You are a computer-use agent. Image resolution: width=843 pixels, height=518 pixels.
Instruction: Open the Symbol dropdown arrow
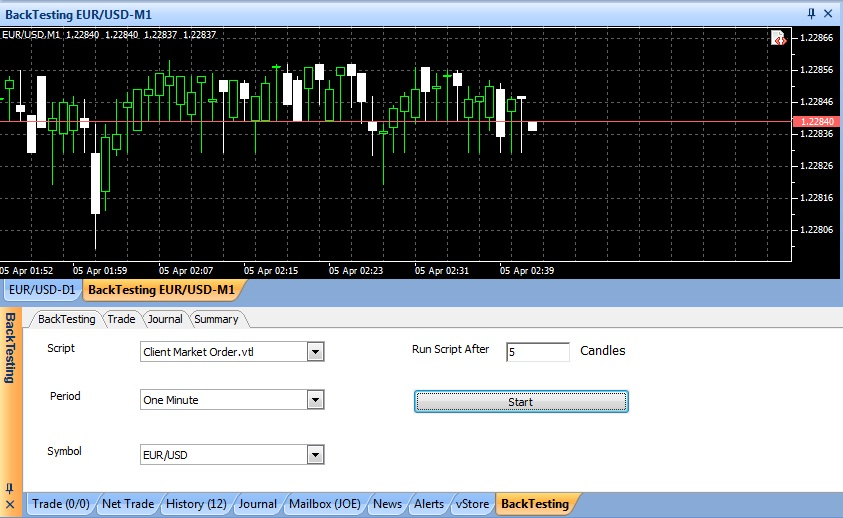point(316,455)
